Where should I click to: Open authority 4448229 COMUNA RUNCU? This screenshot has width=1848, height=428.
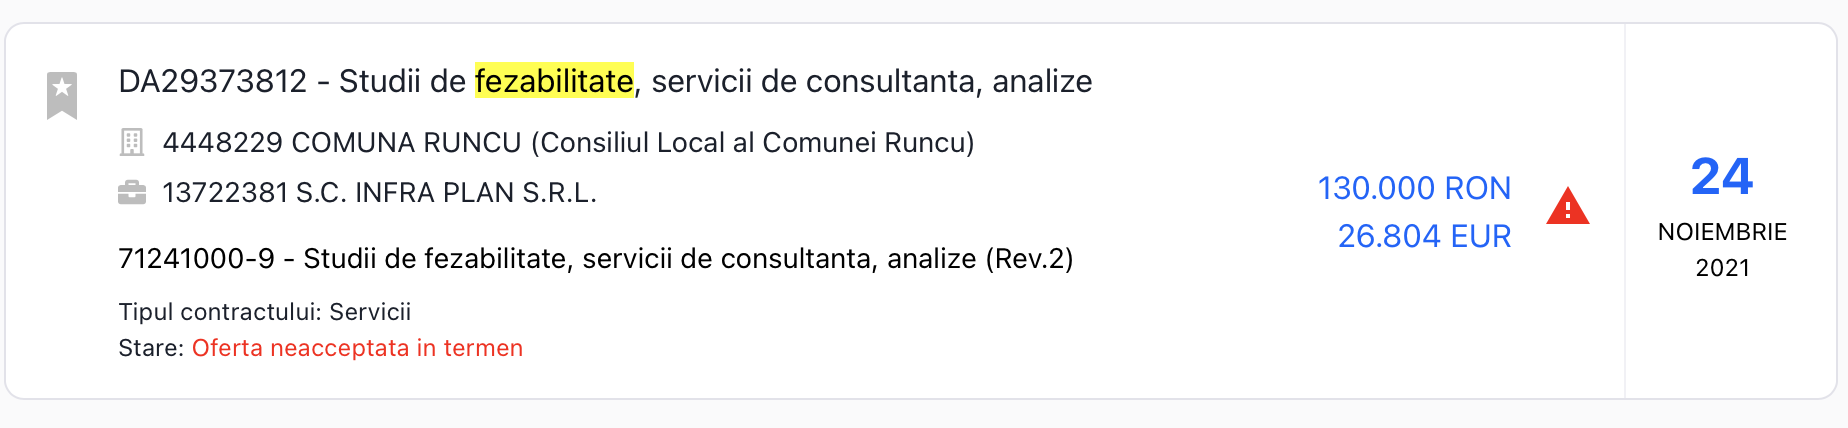pyautogui.click(x=342, y=142)
